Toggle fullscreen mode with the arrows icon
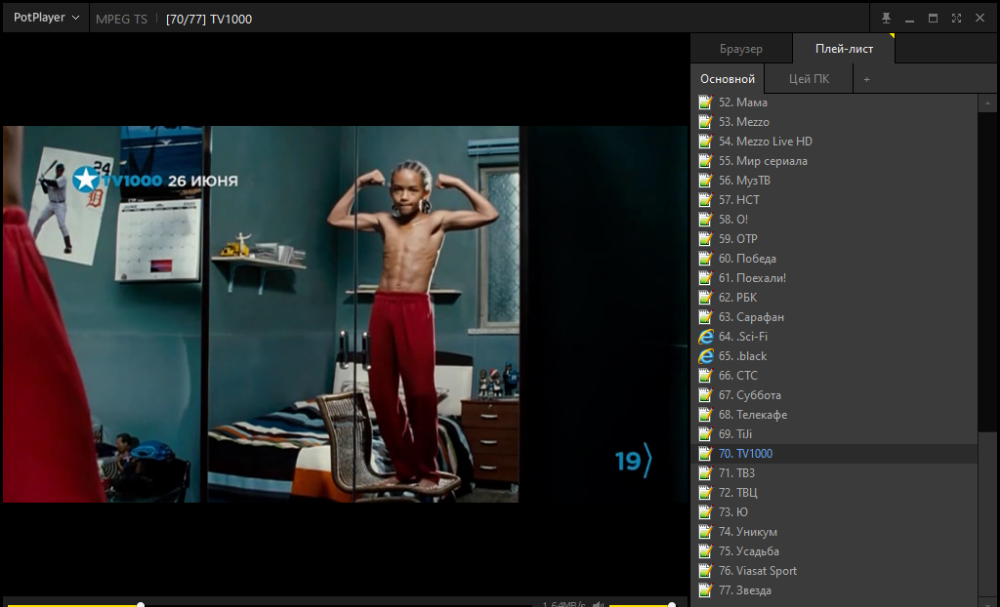 pyautogui.click(x=956, y=18)
